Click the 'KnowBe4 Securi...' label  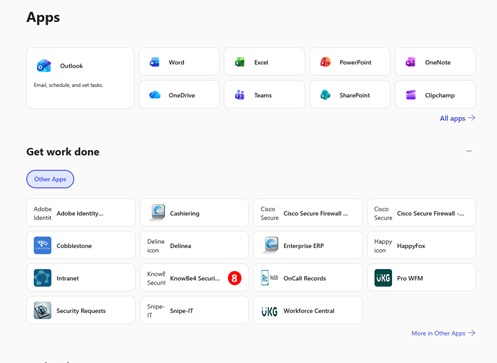click(195, 278)
